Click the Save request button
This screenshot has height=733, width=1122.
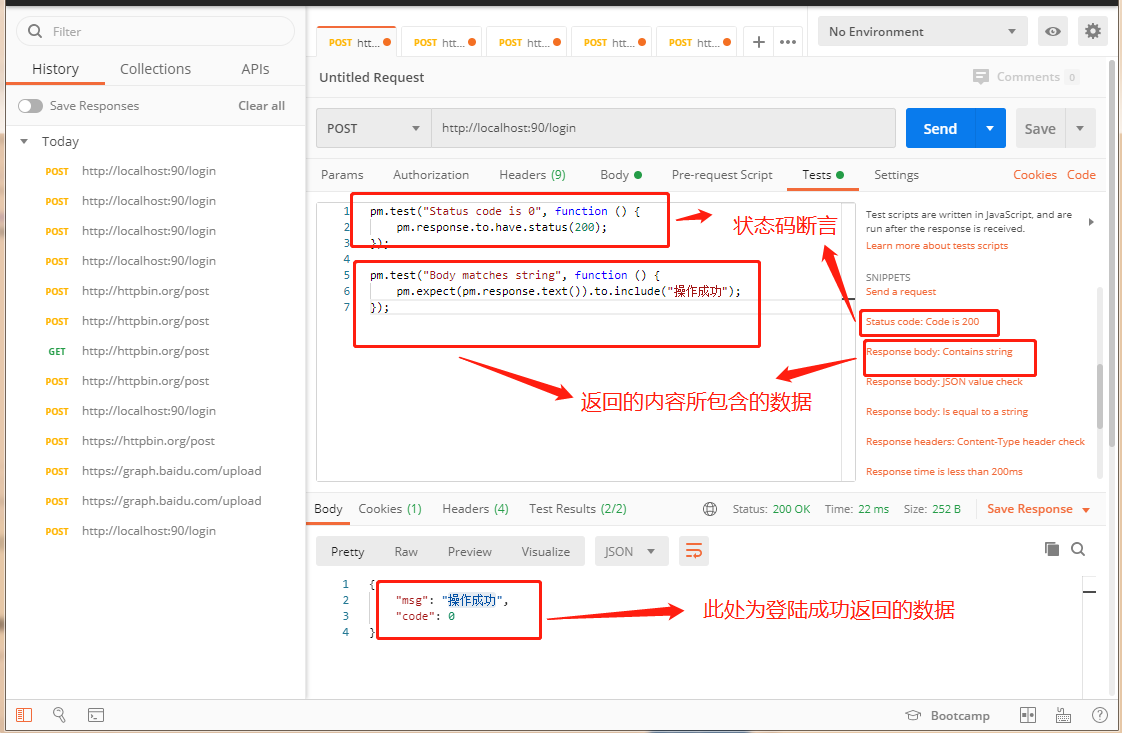pyautogui.click(x=1040, y=128)
